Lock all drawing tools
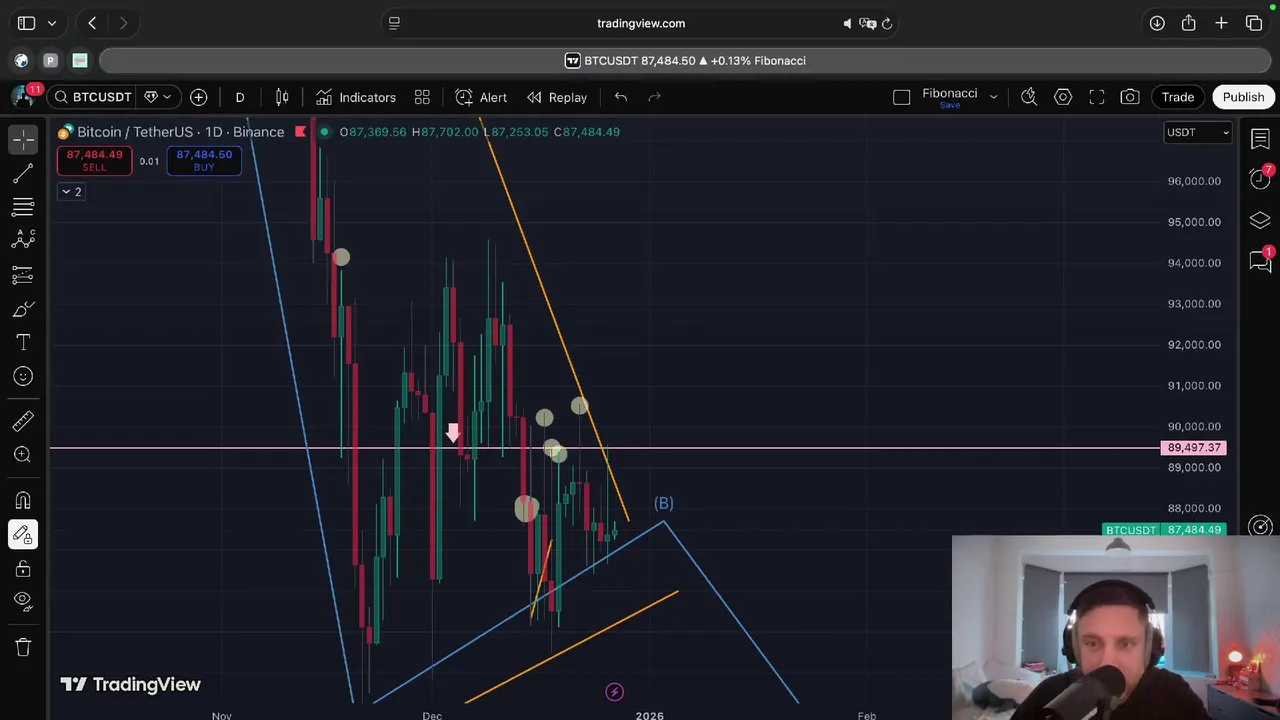1280x720 pixels. pyautogui.click(x=23, y=569)
